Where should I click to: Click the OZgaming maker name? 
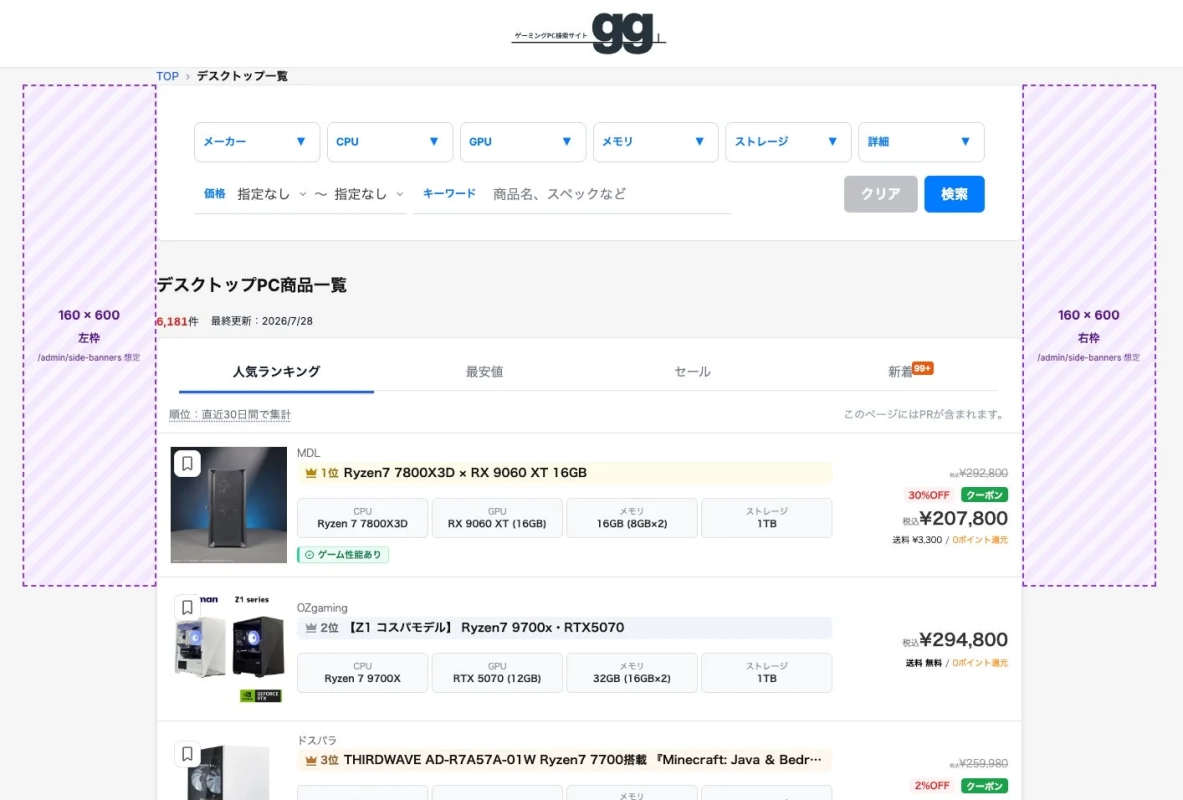coord(322,608)
